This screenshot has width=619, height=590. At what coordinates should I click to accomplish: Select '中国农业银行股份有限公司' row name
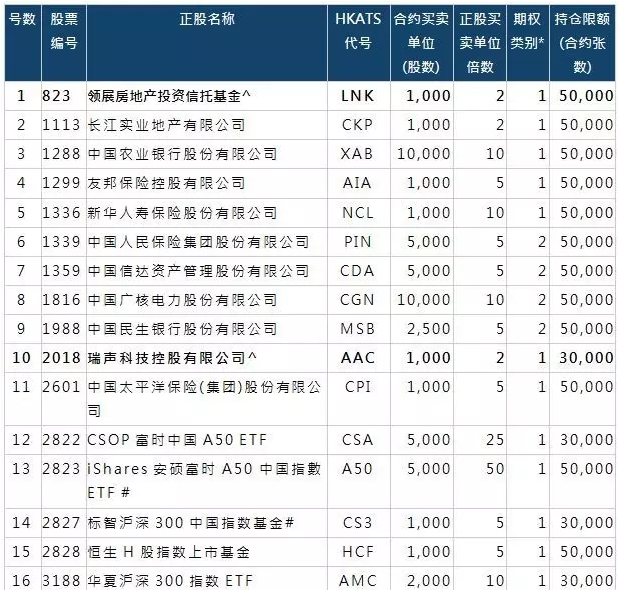182,154
